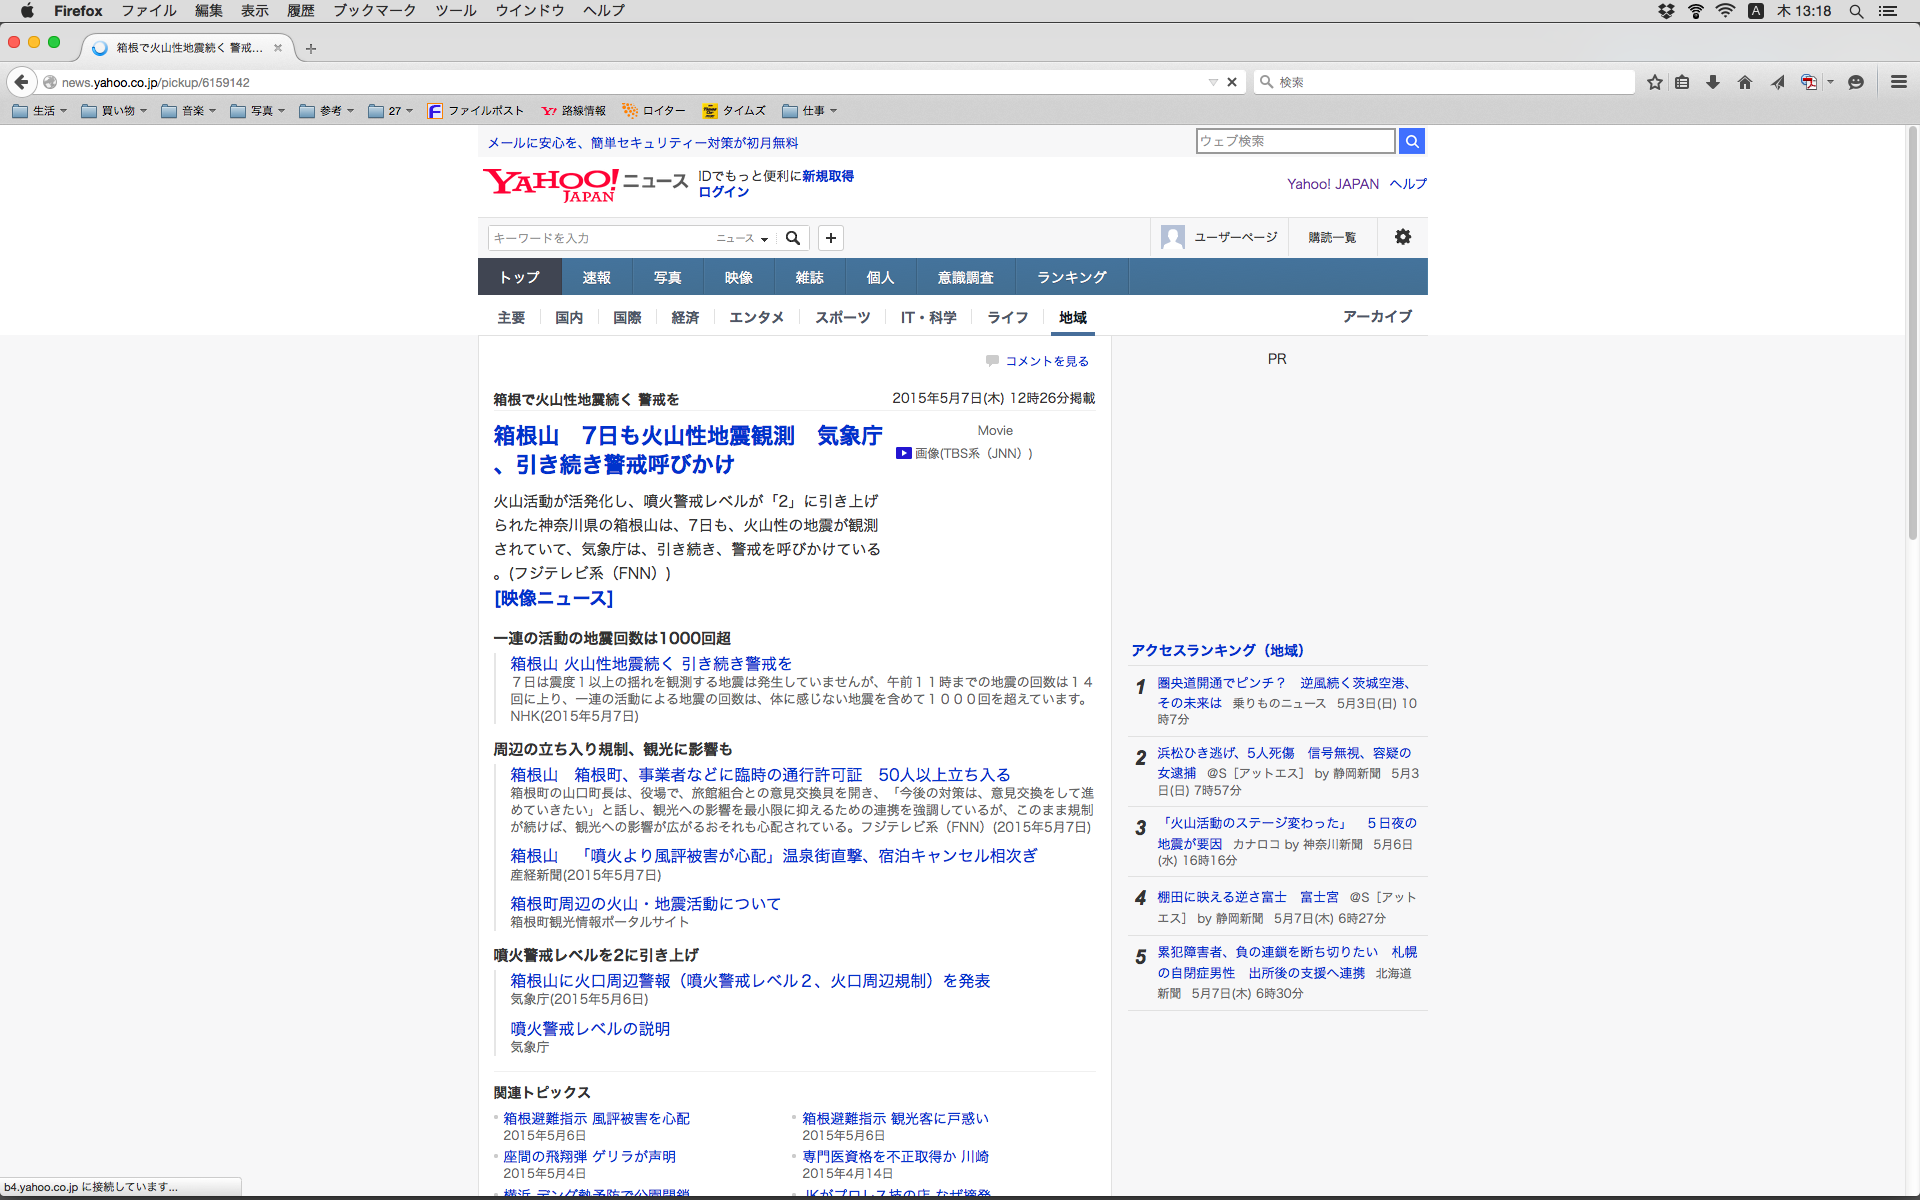Click the blue web search magnifier button
This screenshot has width=1920, height=1200.
1411,141
